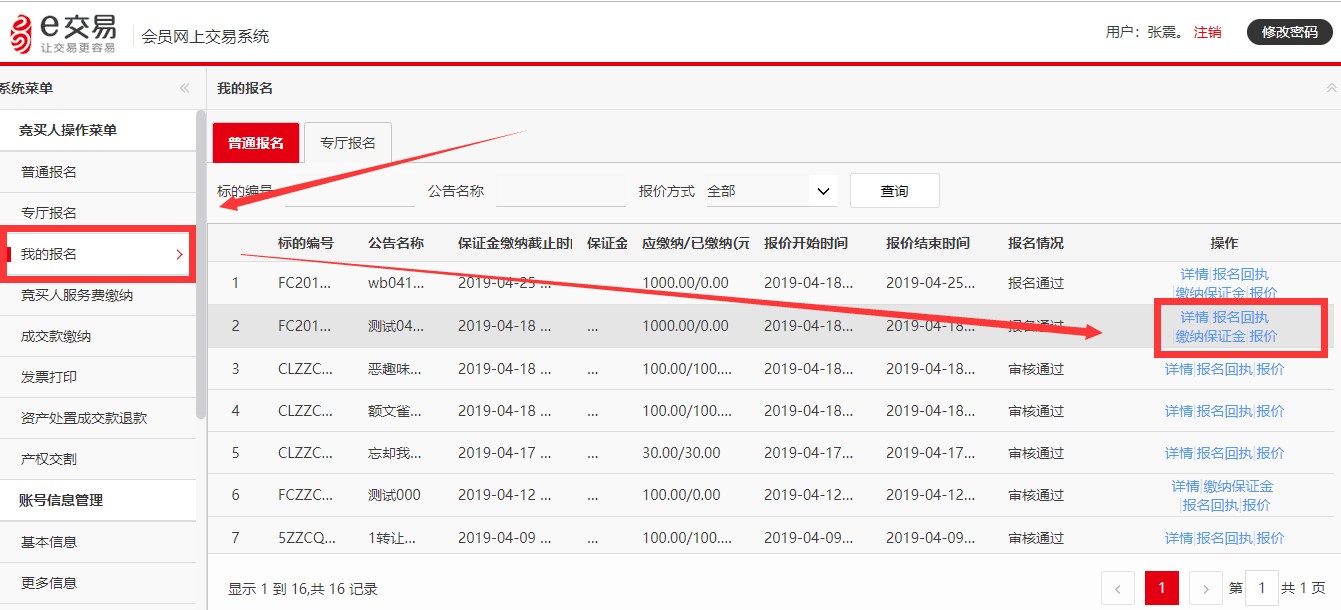Select the 普通报名 tab
This screenshot has height=610, width=1341.
[x=256, y=143]
